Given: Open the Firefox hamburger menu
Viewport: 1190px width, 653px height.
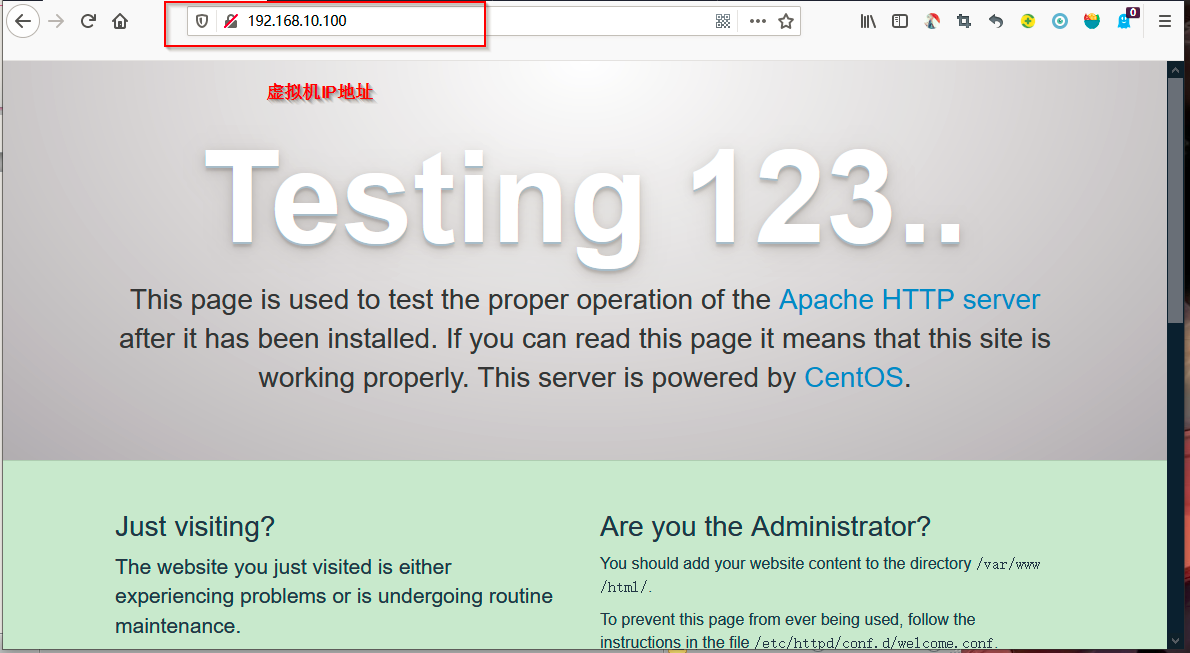Looking at the screenshot, I should 1165,21.
